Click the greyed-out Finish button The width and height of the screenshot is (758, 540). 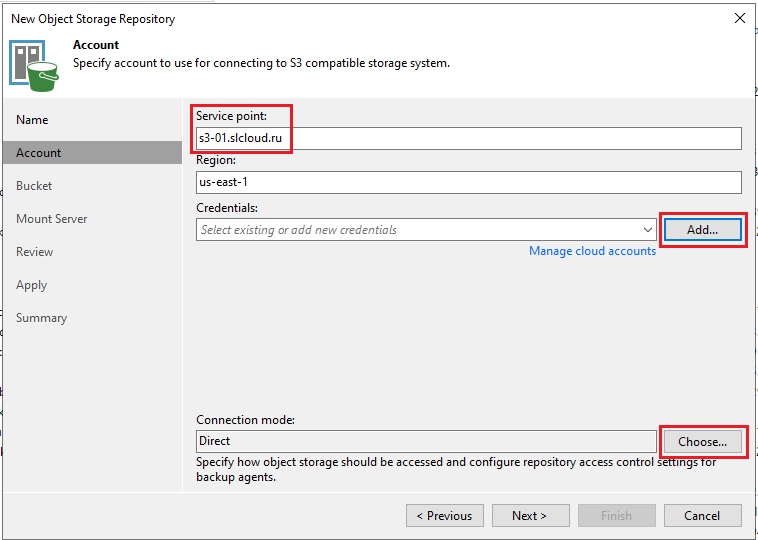tap(616, 516)
